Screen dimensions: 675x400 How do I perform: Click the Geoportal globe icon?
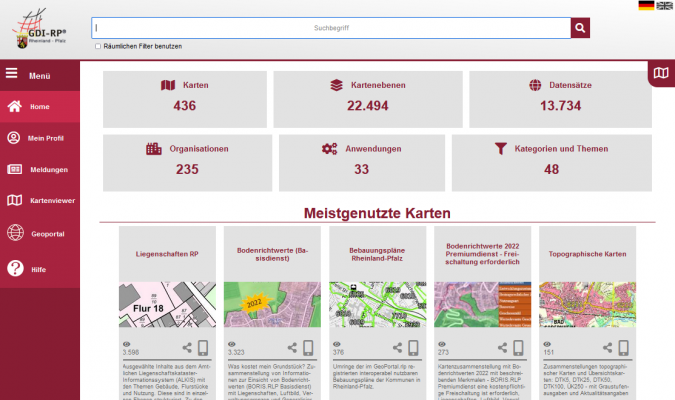click(x=15, y=233)
